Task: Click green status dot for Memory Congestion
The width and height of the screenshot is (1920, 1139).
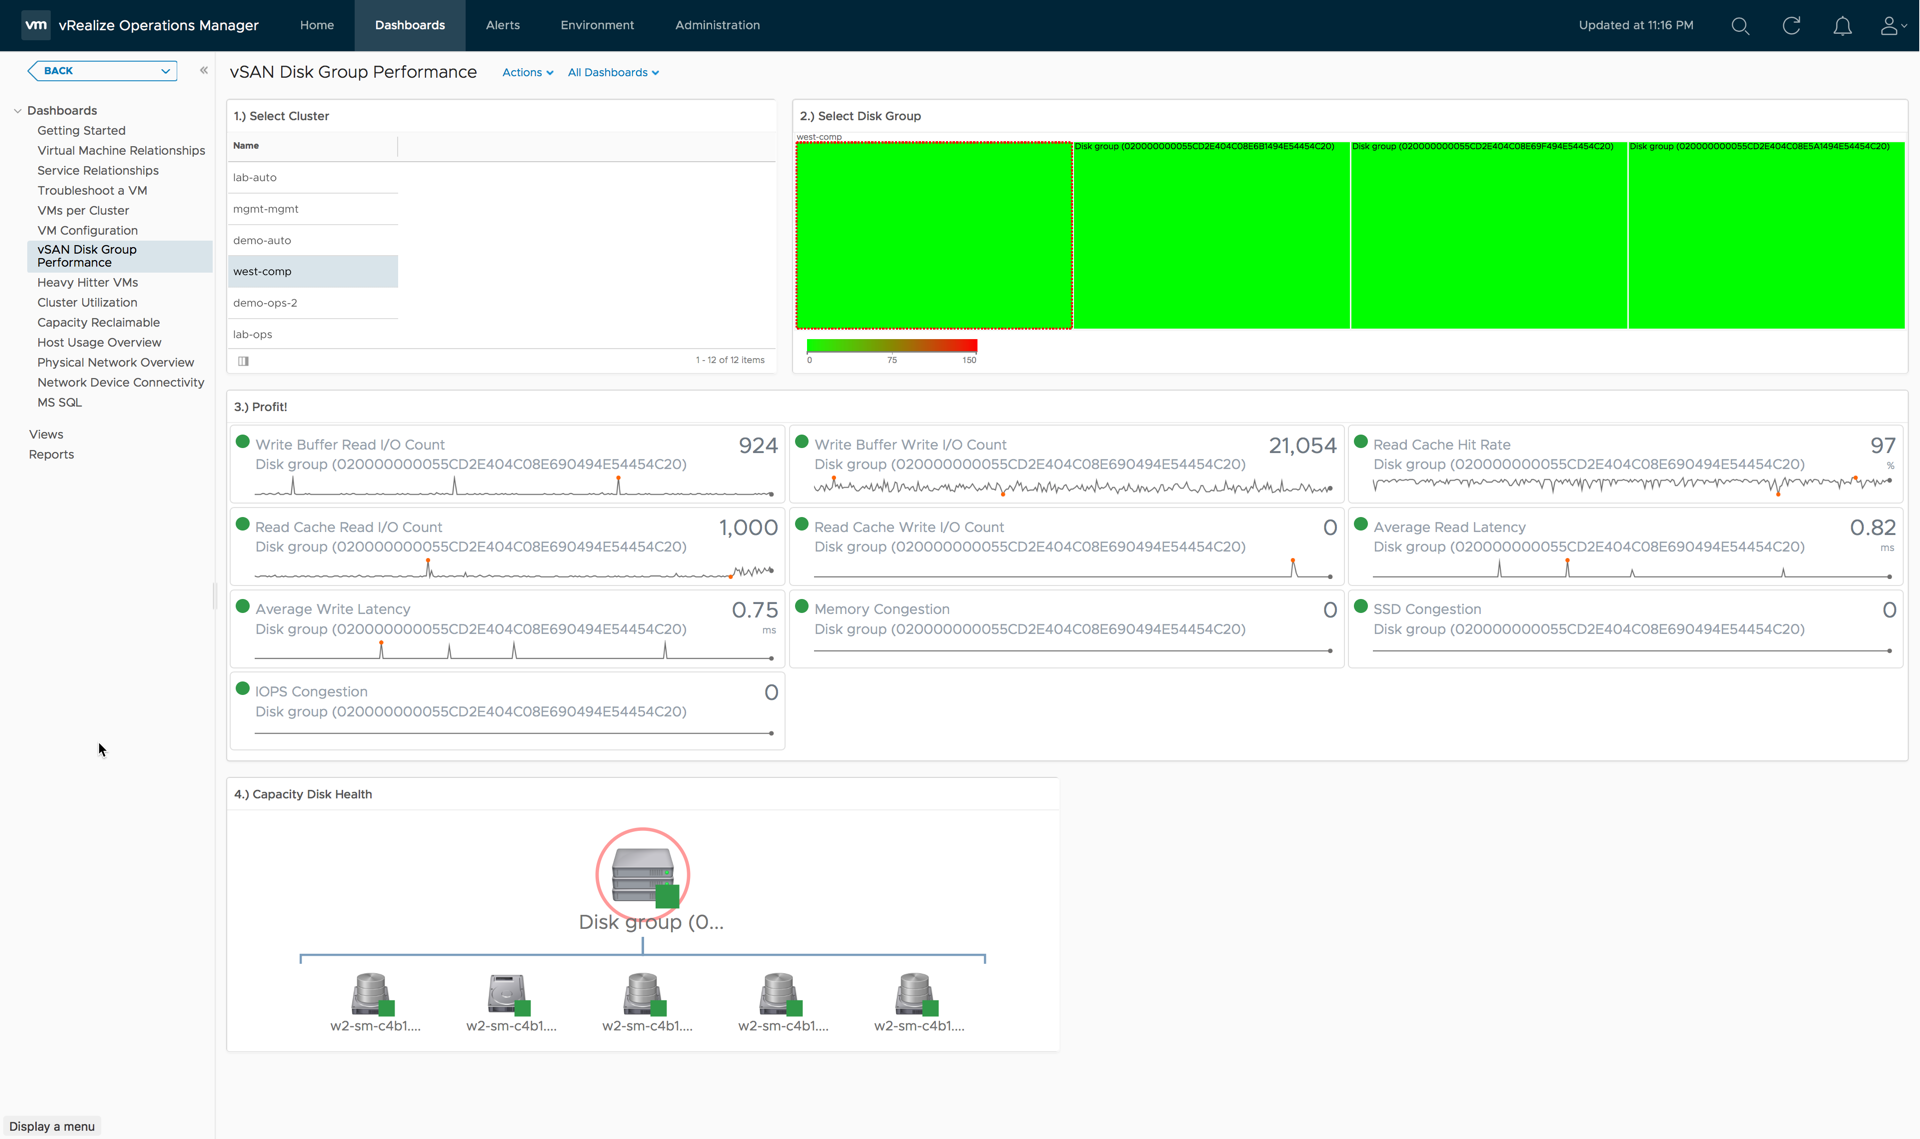Action: [801, 605]
